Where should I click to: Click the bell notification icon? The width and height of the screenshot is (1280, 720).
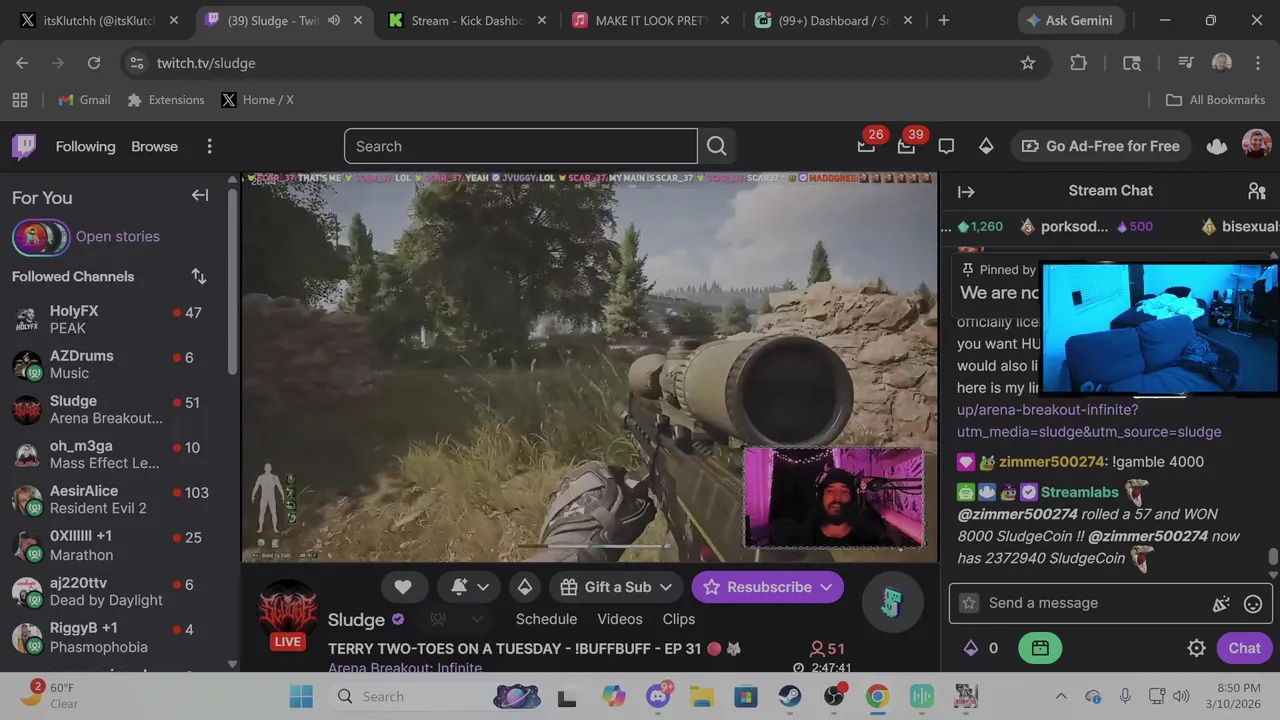coord(460,587)
